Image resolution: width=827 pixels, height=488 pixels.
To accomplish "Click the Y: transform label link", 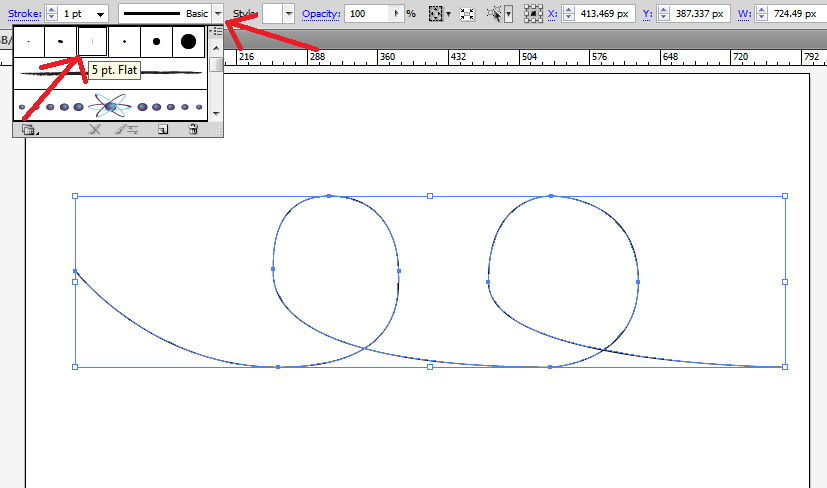I will tap(647, 14).
